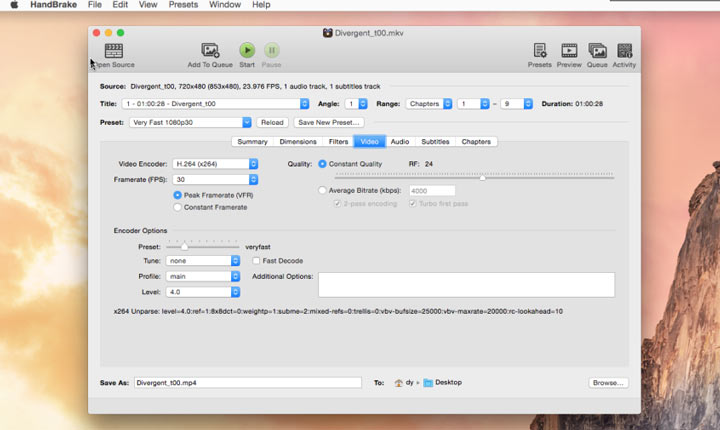Open the Window menu

point(225,5)
